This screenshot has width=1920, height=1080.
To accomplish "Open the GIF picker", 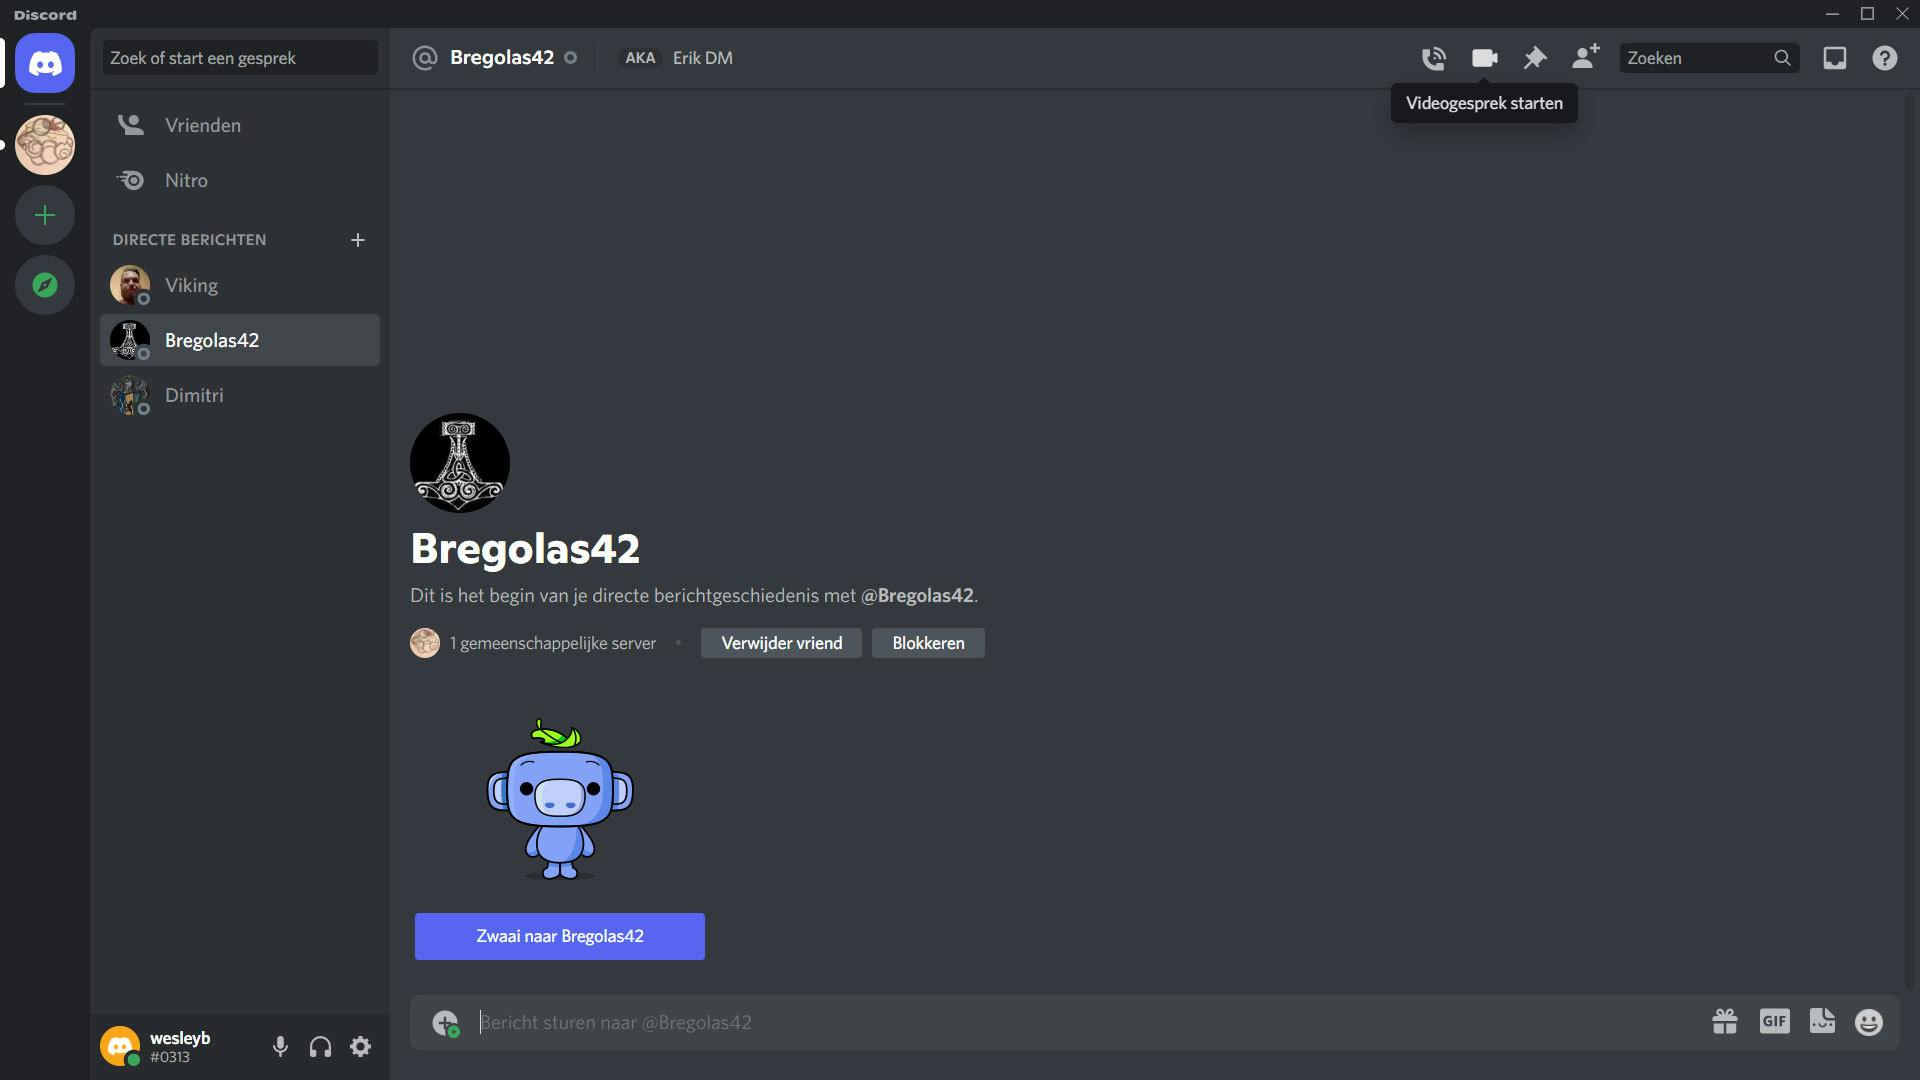I will (1774, 1021).
